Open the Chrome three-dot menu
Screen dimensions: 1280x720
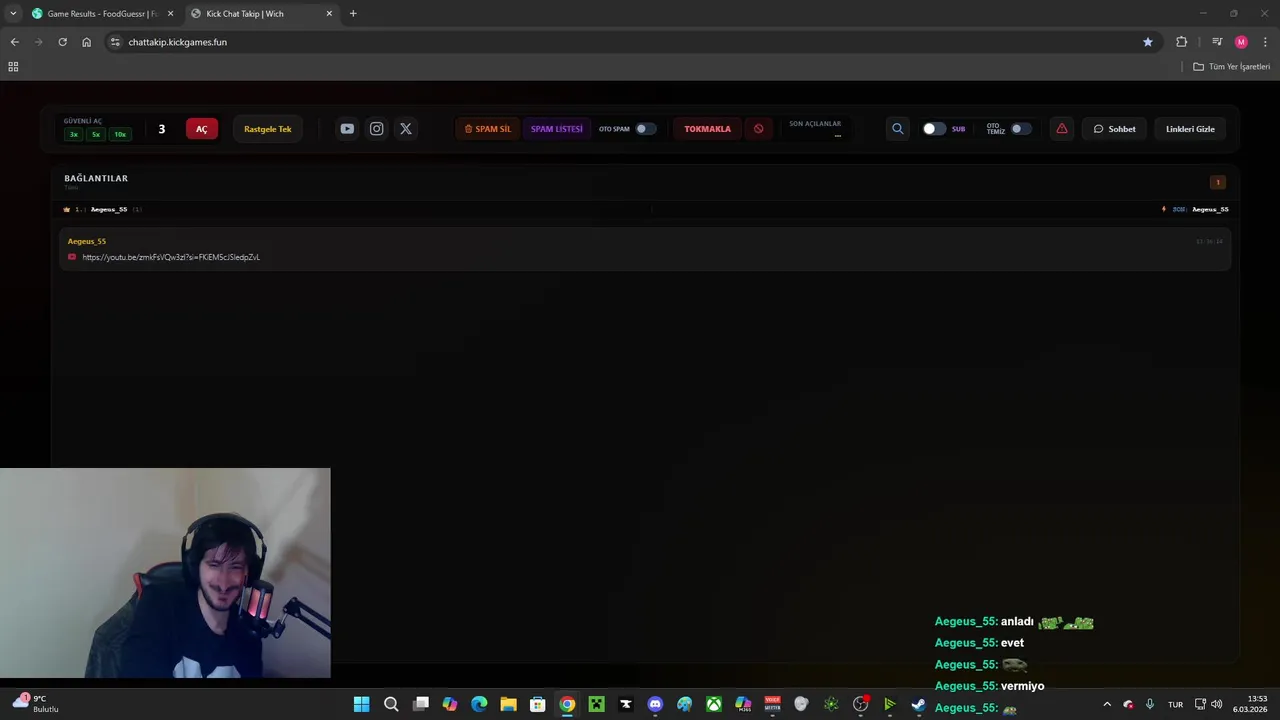click(1266, 42)
